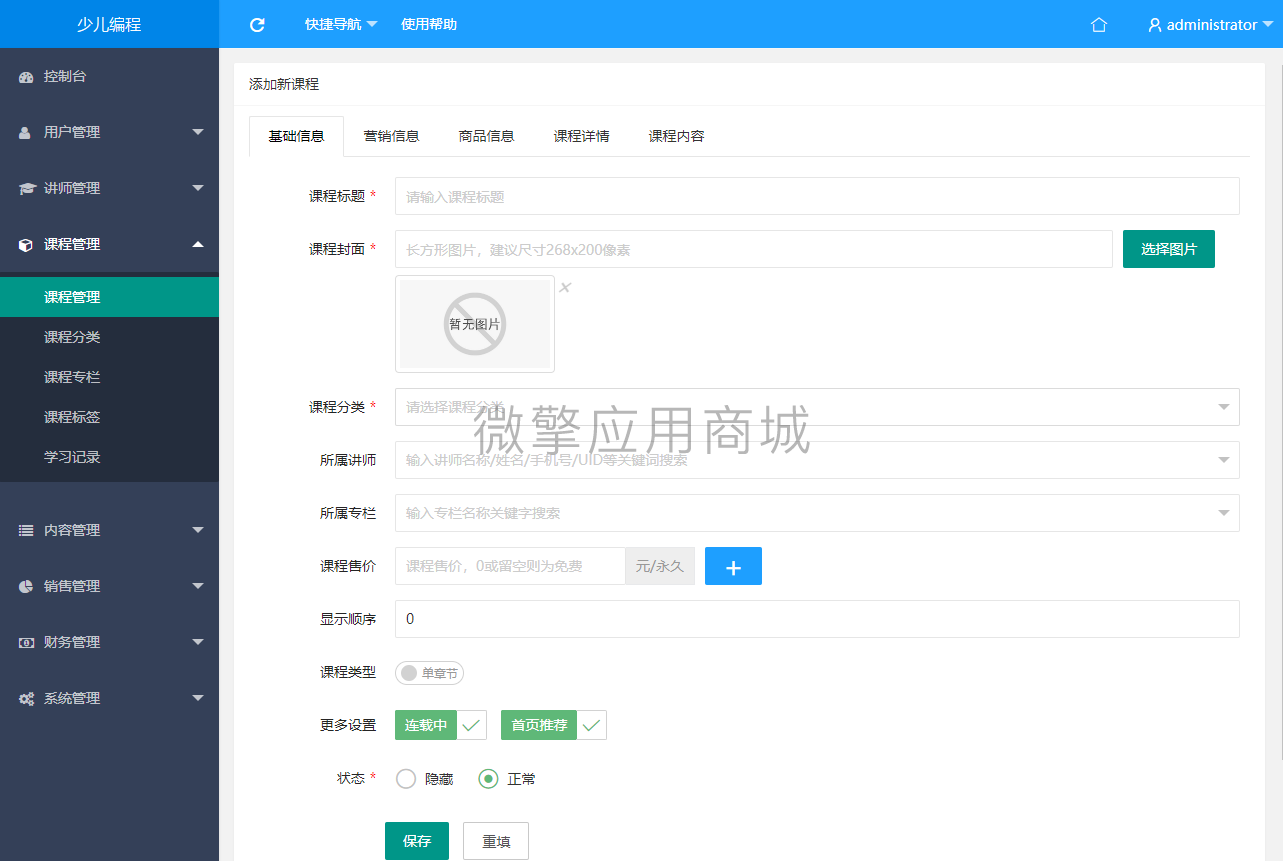This screenshot has width=1283, height=861.
Task: Expand the 销售管理 sidebar menu
Action: (x=198, y=586)
